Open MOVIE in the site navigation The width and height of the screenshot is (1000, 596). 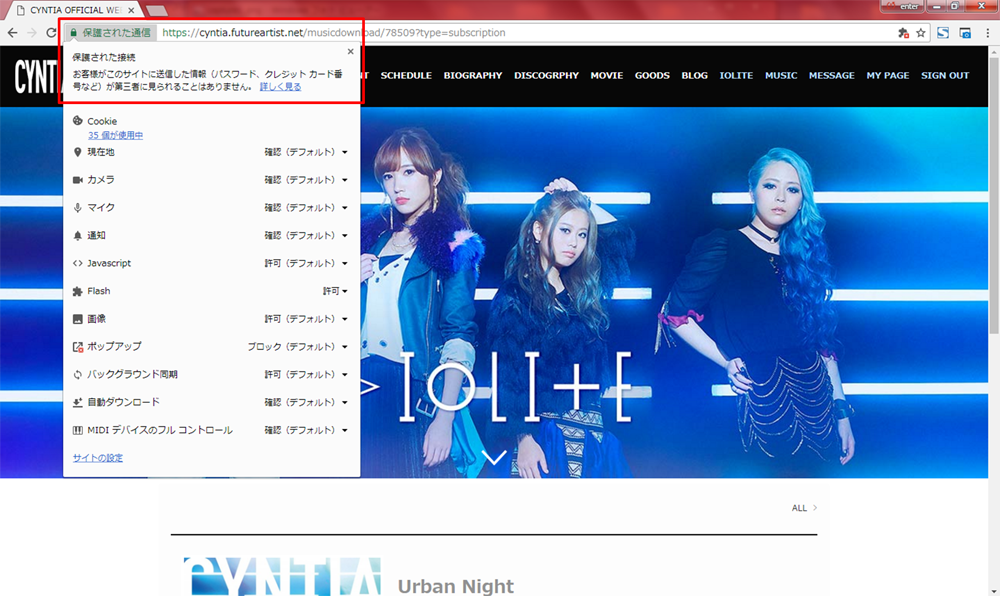(x=607, y=75)
